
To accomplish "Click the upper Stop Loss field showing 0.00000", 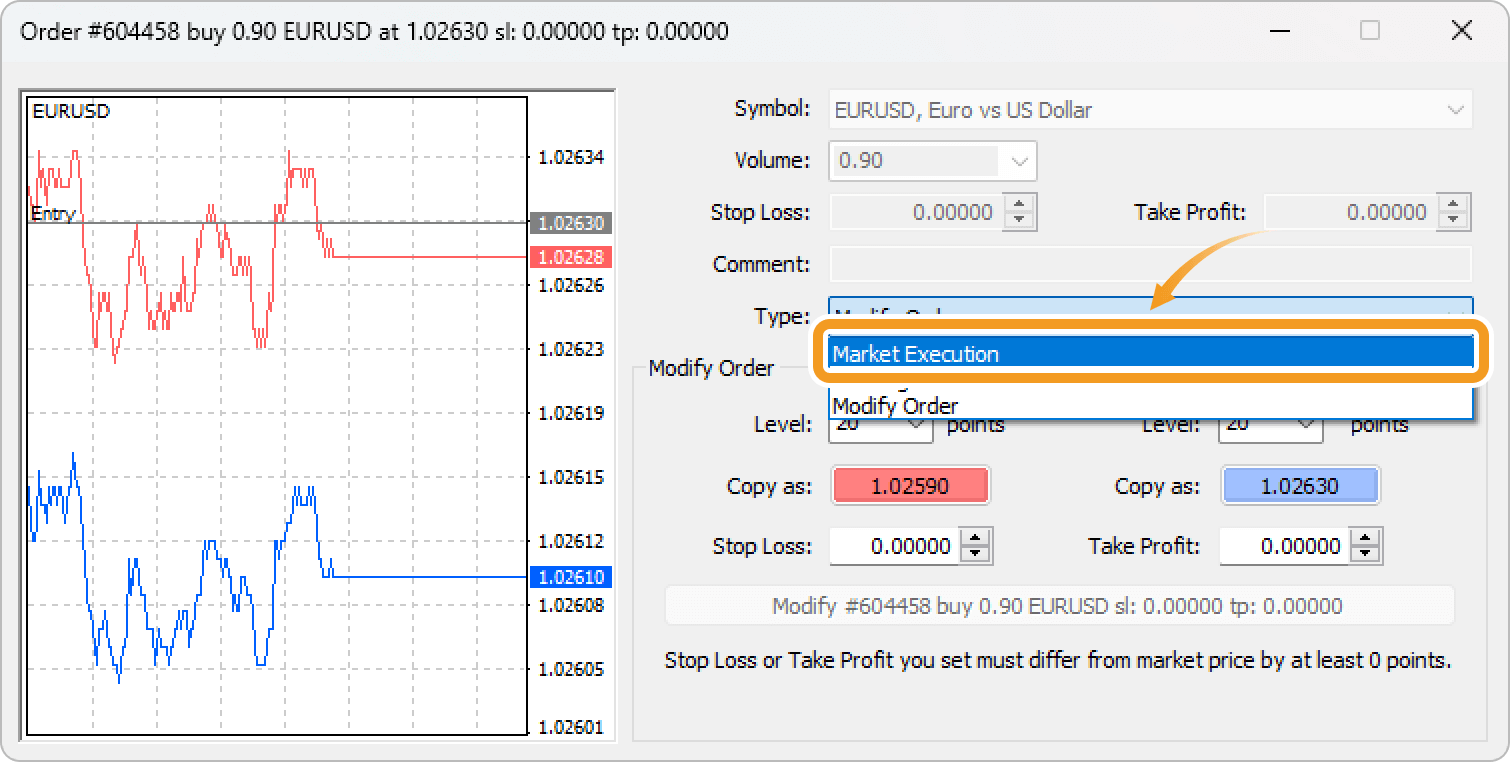I will (915, 212).
